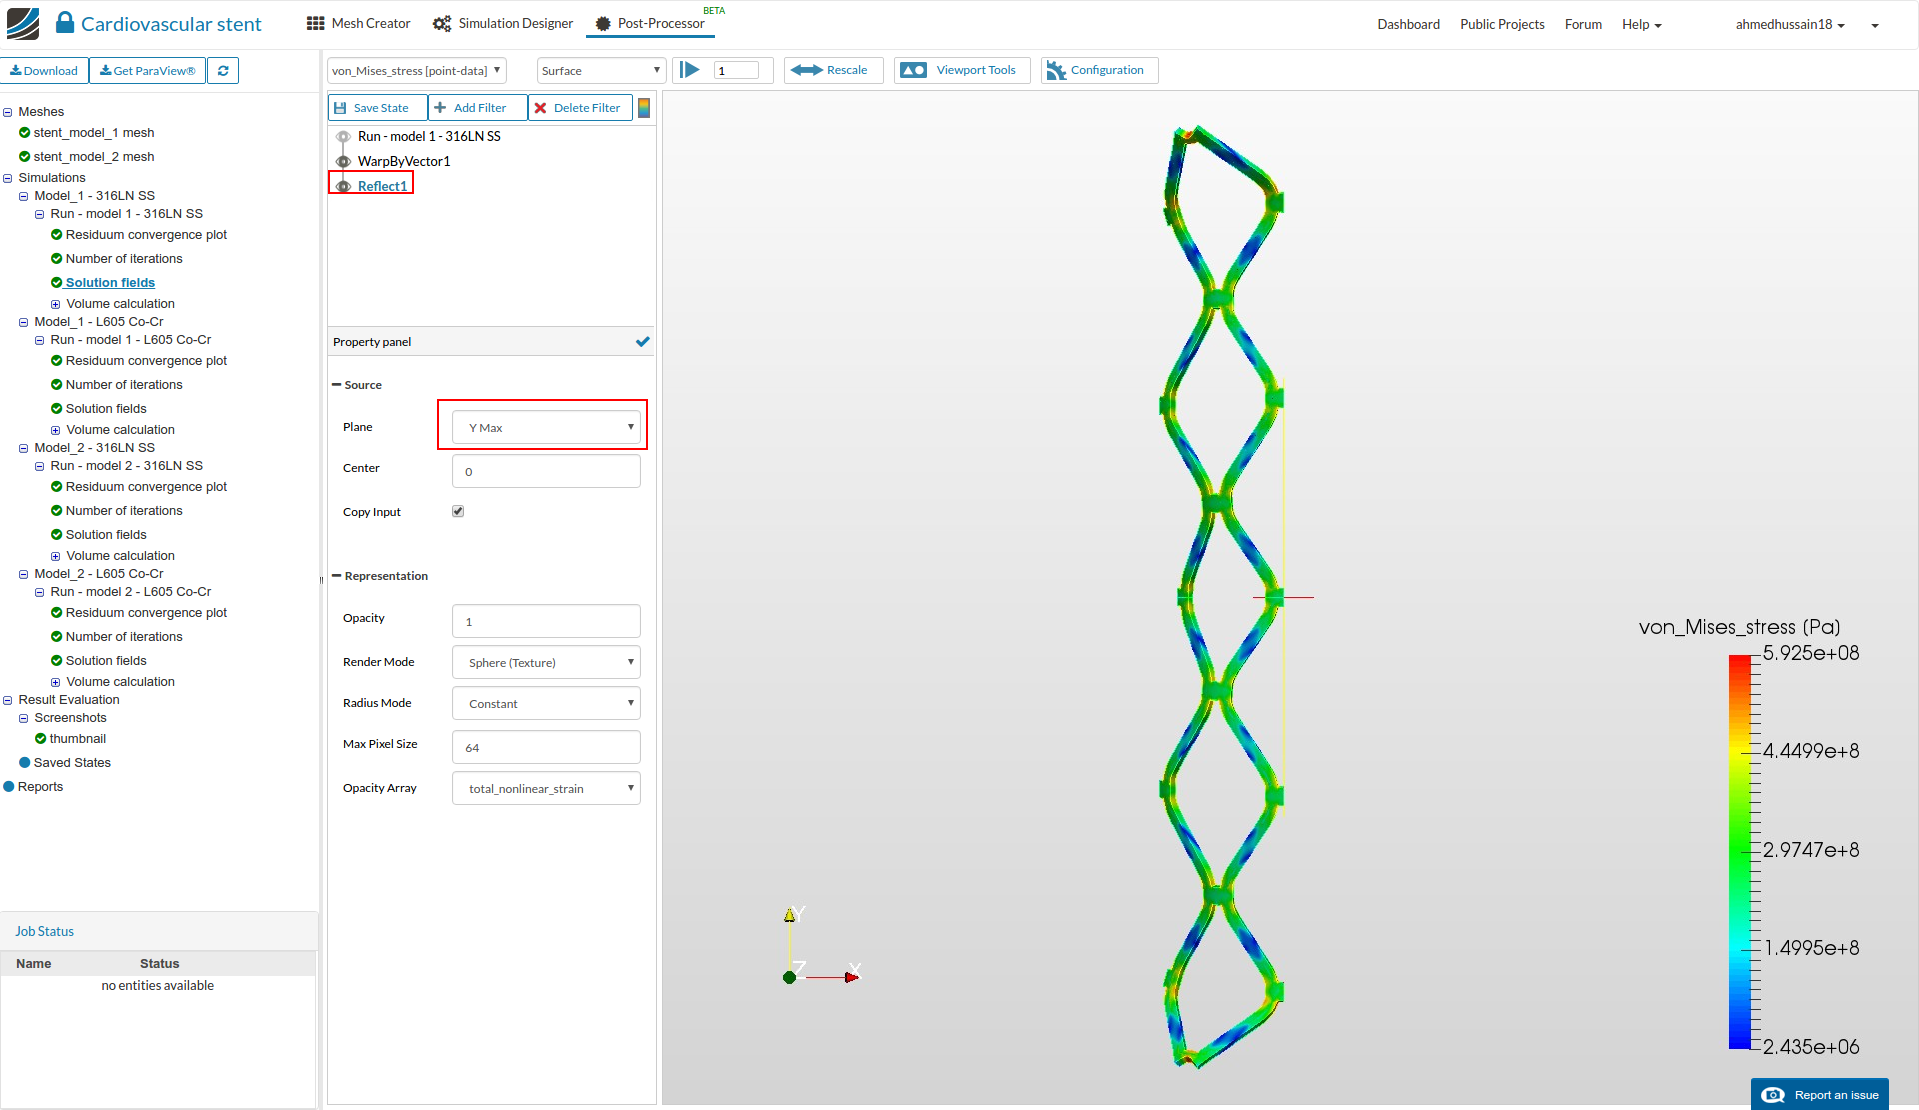
Task: Click the Max Pixel Size input field
Action: 546,747
